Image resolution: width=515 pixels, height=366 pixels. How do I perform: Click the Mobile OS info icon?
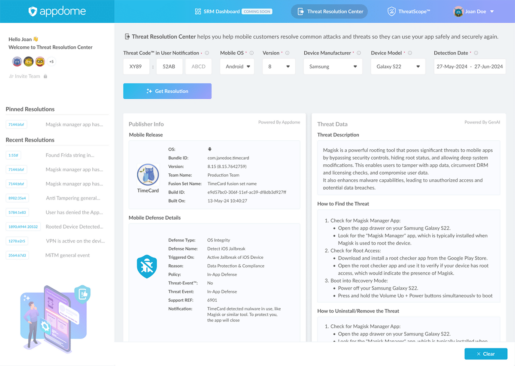[x=252, y=53]
